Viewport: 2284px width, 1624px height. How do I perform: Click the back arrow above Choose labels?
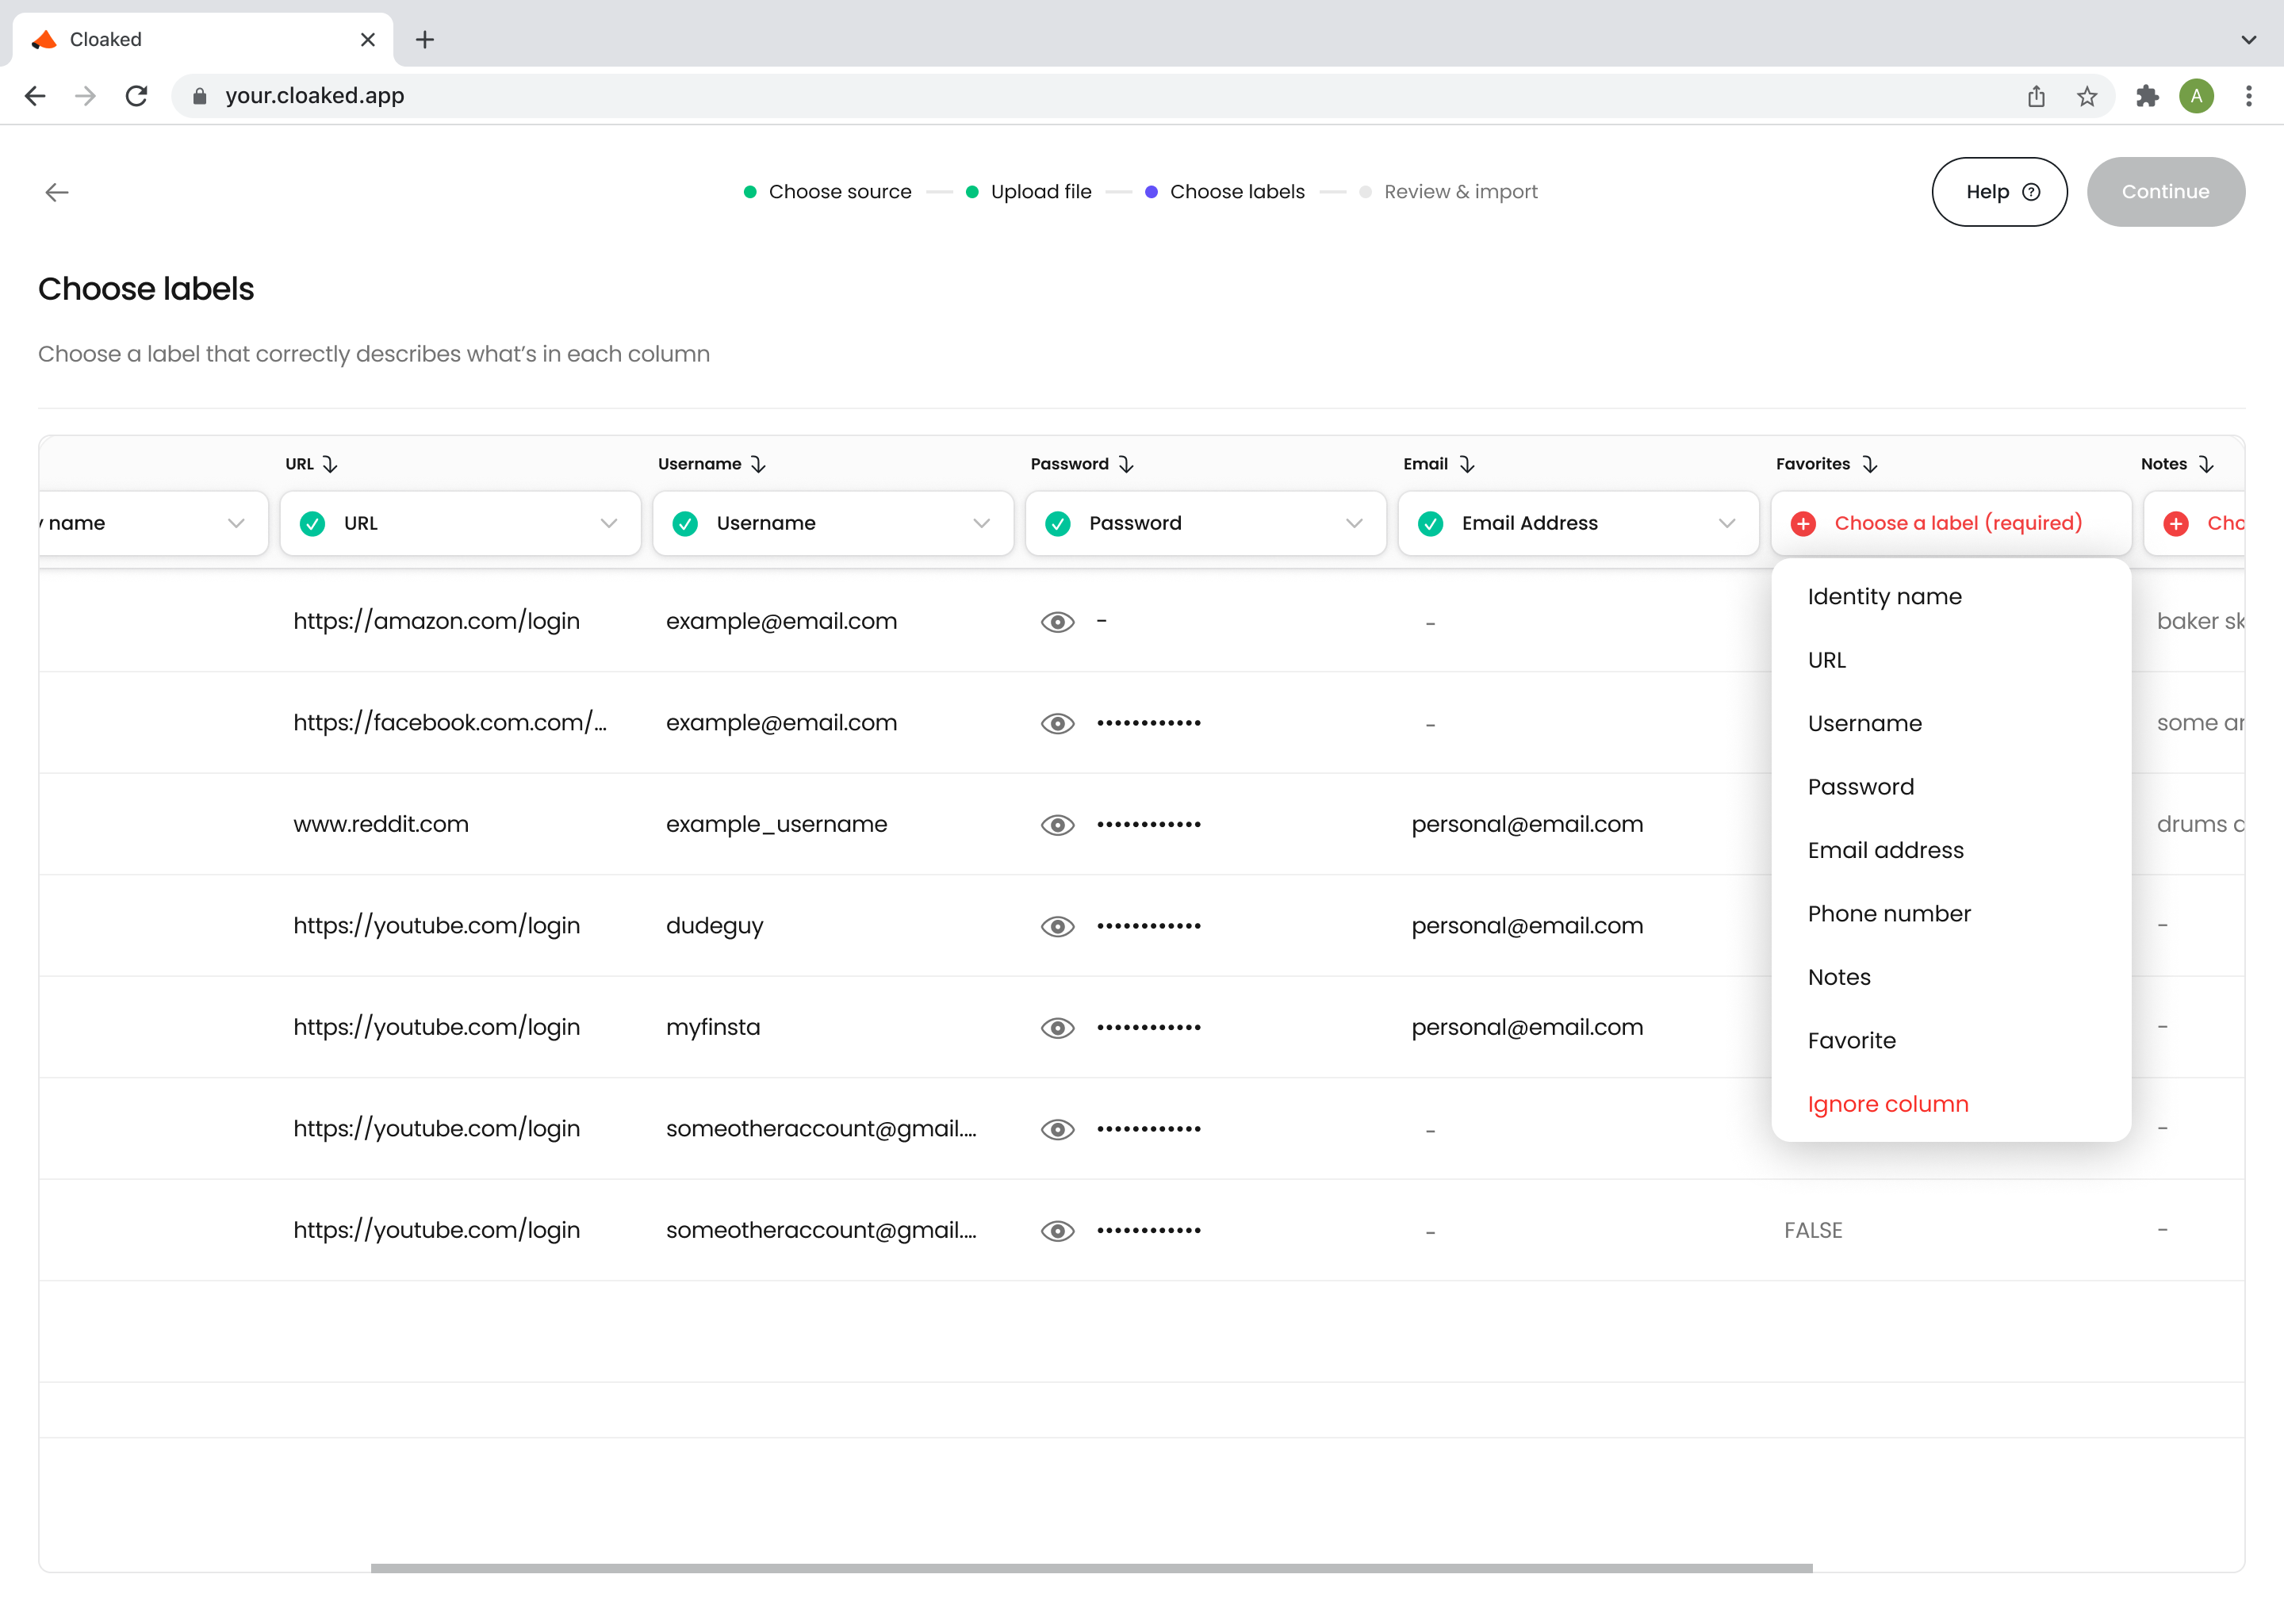(x=57, y=192)
